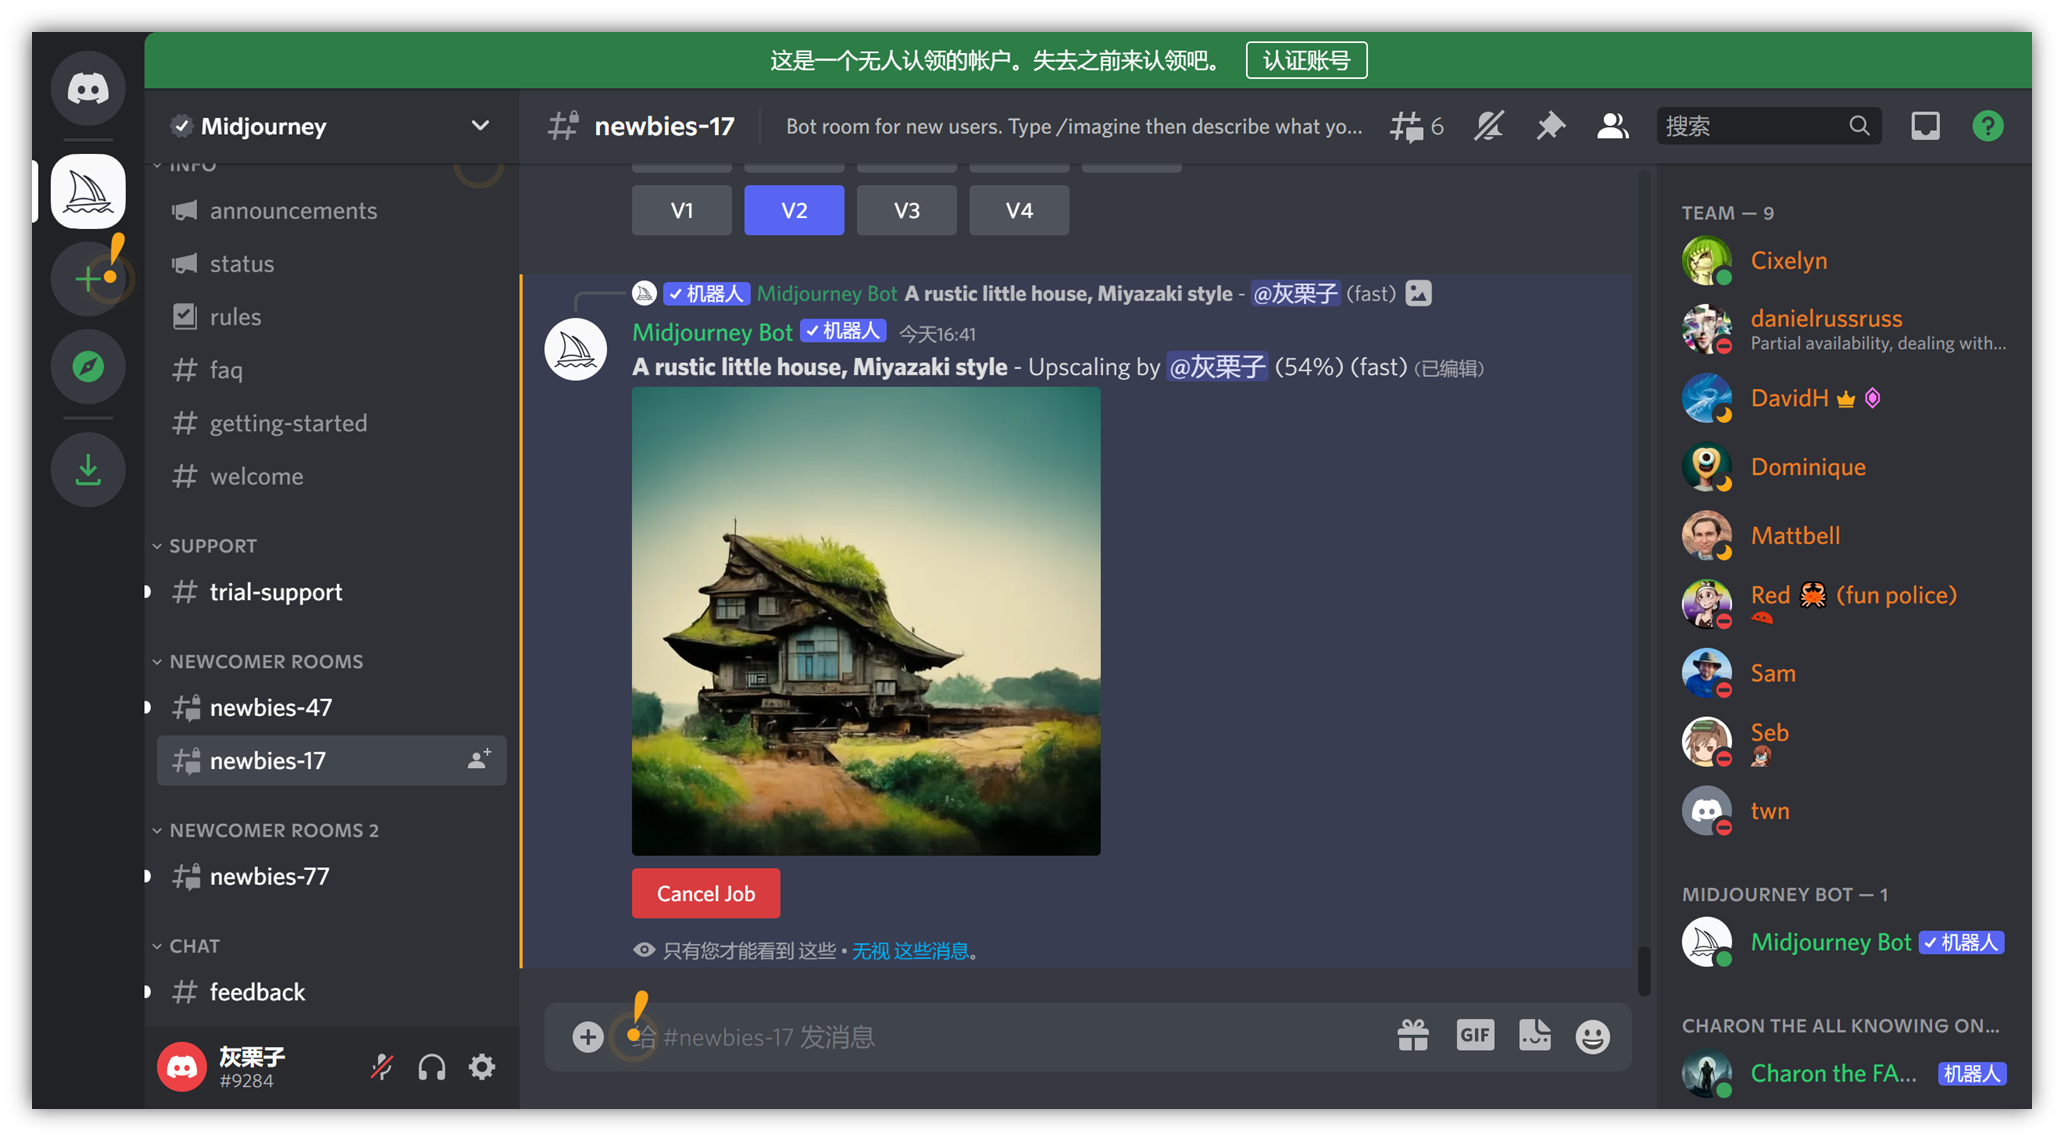Open Midjourney server dropdown menu
The width and height of the screenshot is (2064, 1141).
point(480,126)
